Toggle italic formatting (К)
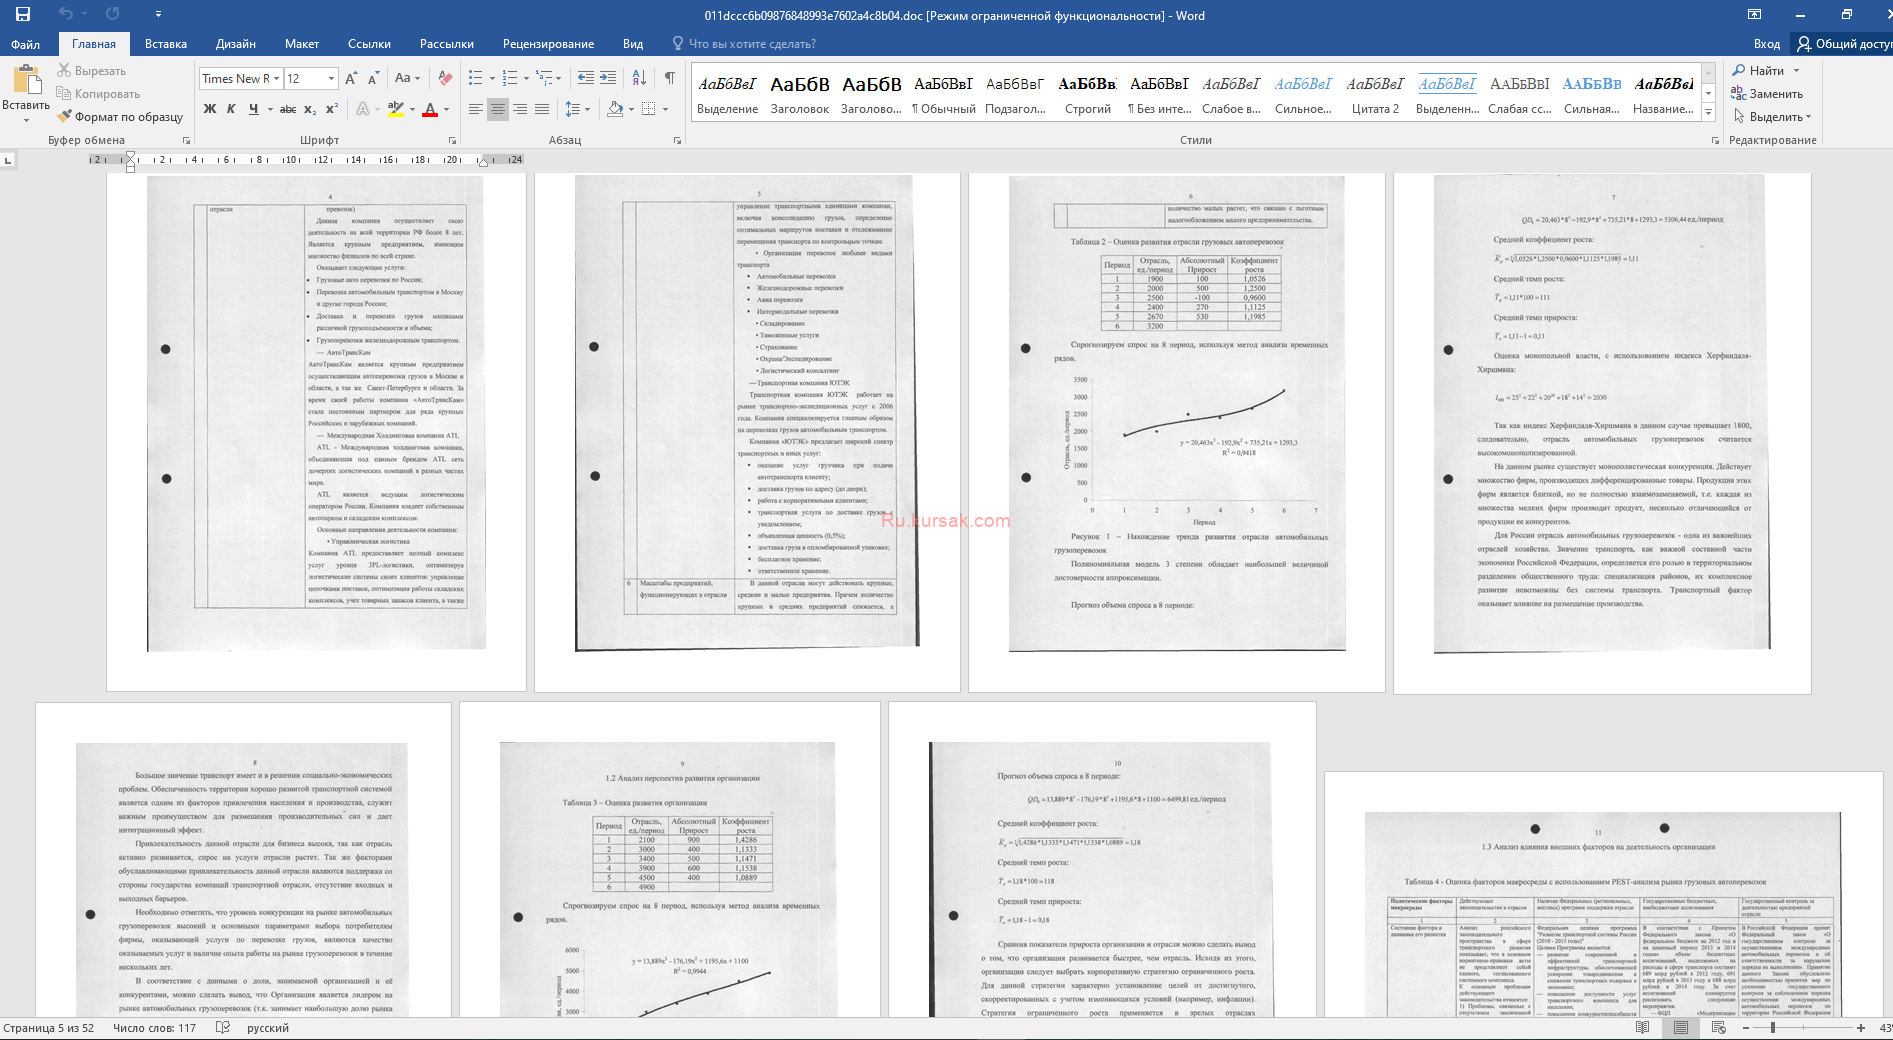This screenshot has height=1040, width=1893. 231,109
